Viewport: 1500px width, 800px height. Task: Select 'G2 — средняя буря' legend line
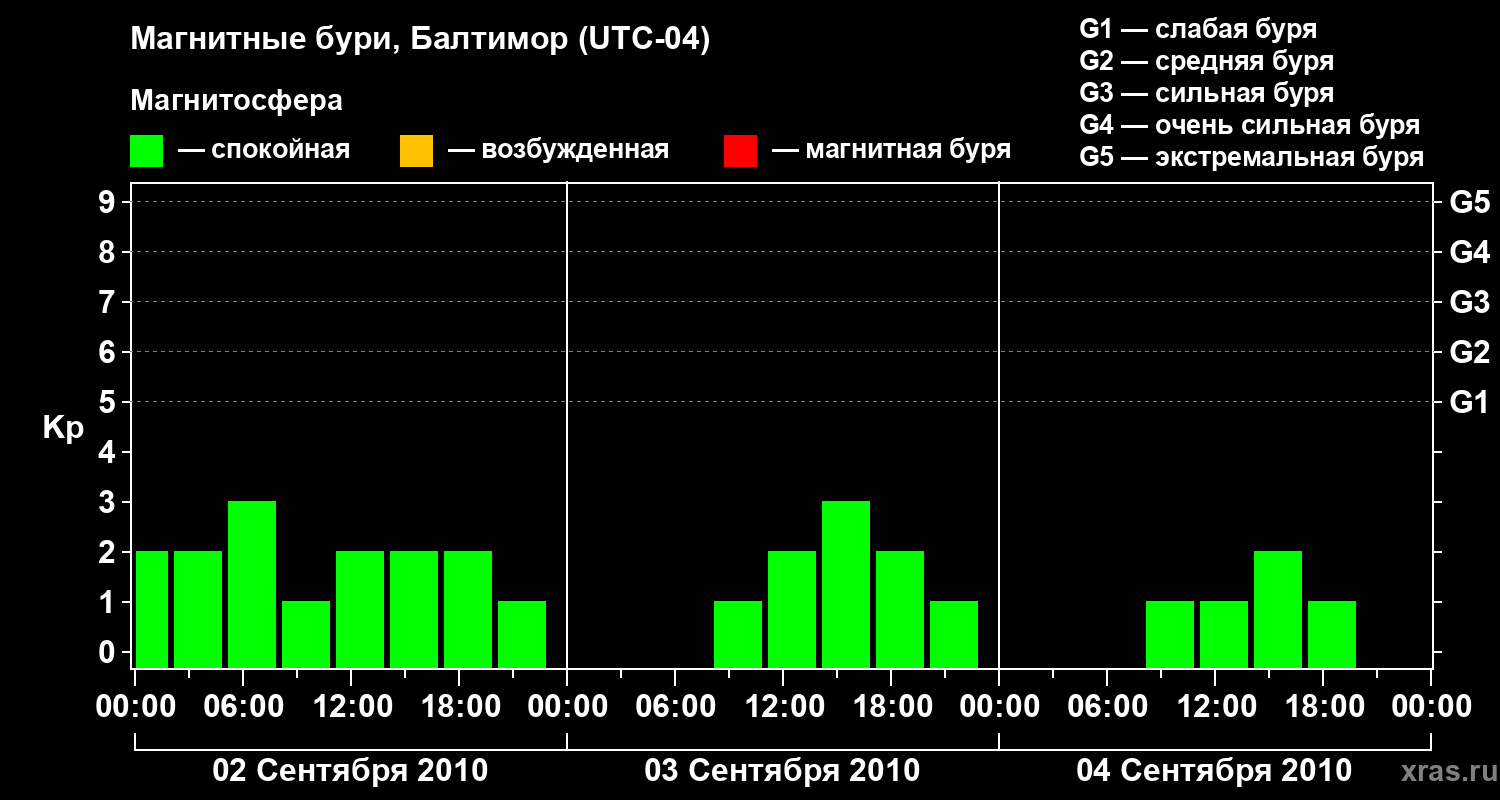[x=1207, y=61]
